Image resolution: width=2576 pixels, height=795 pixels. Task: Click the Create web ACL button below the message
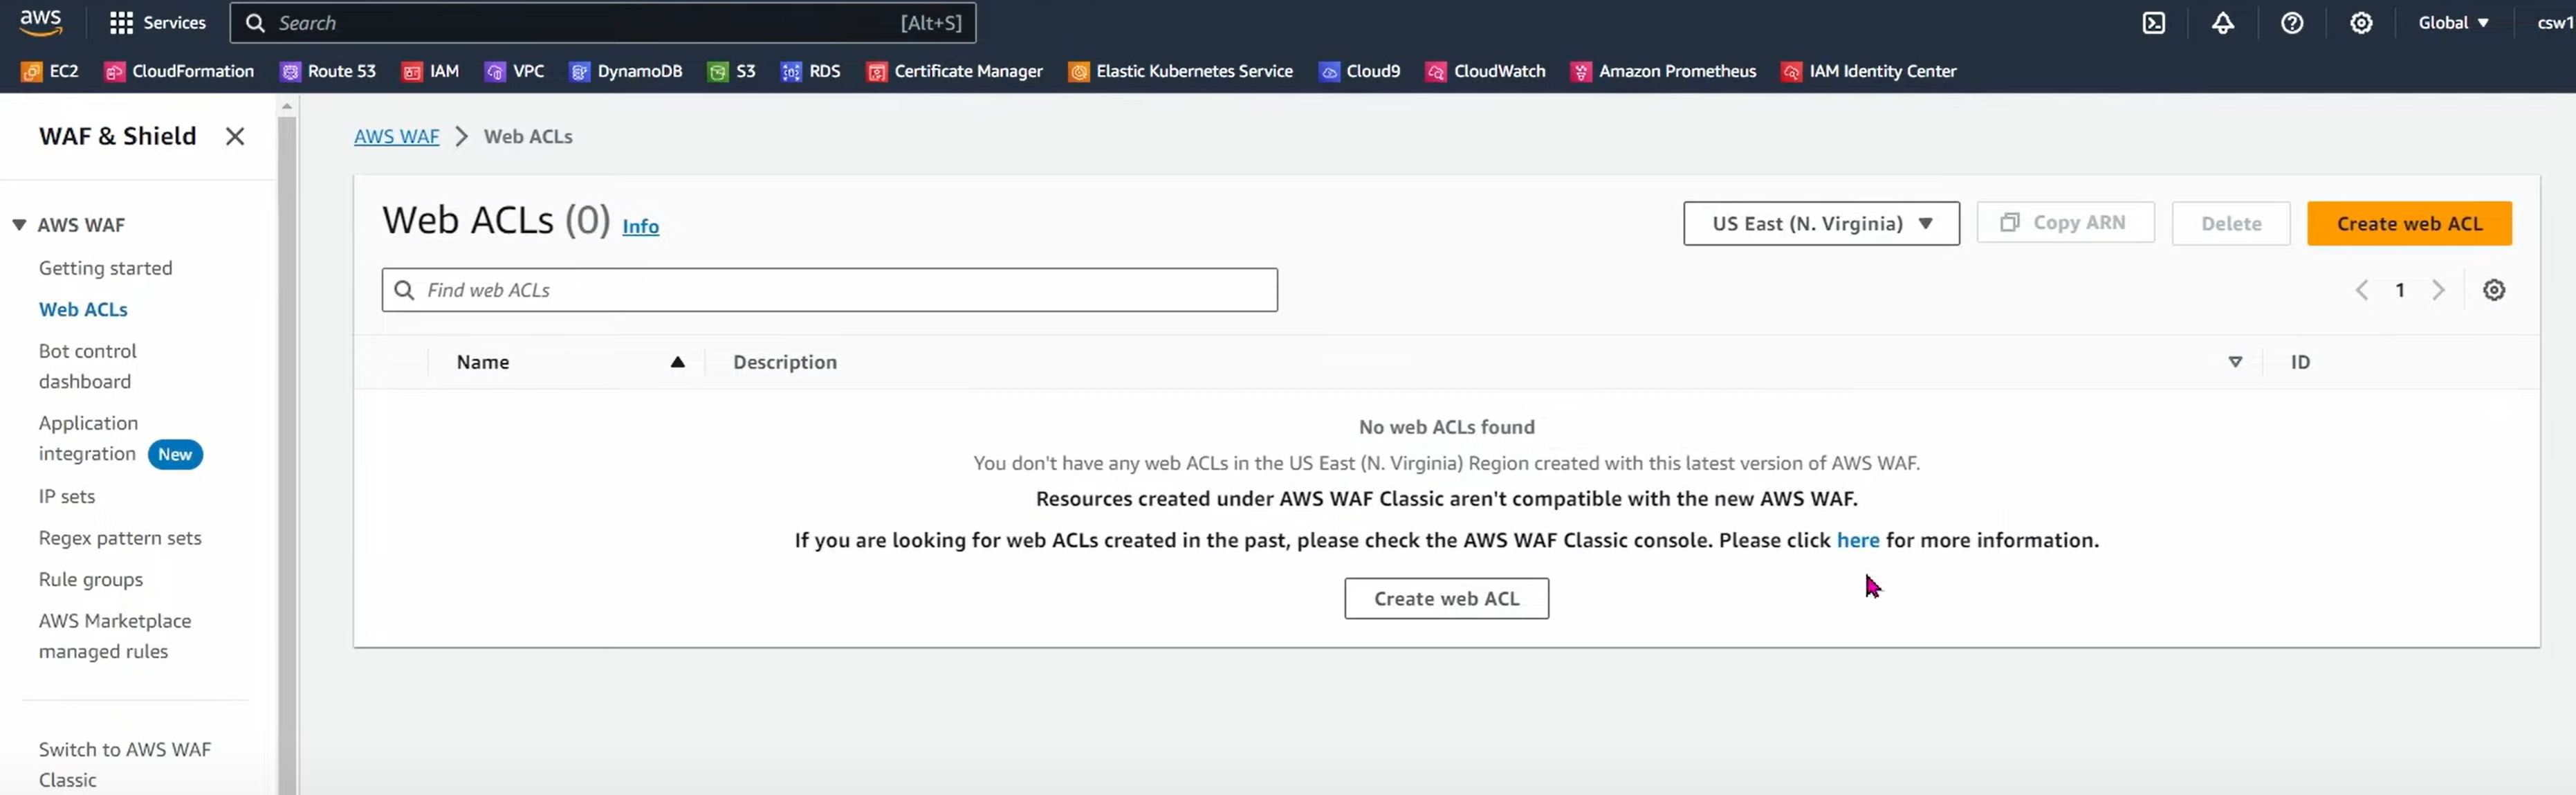[1446, 598]
